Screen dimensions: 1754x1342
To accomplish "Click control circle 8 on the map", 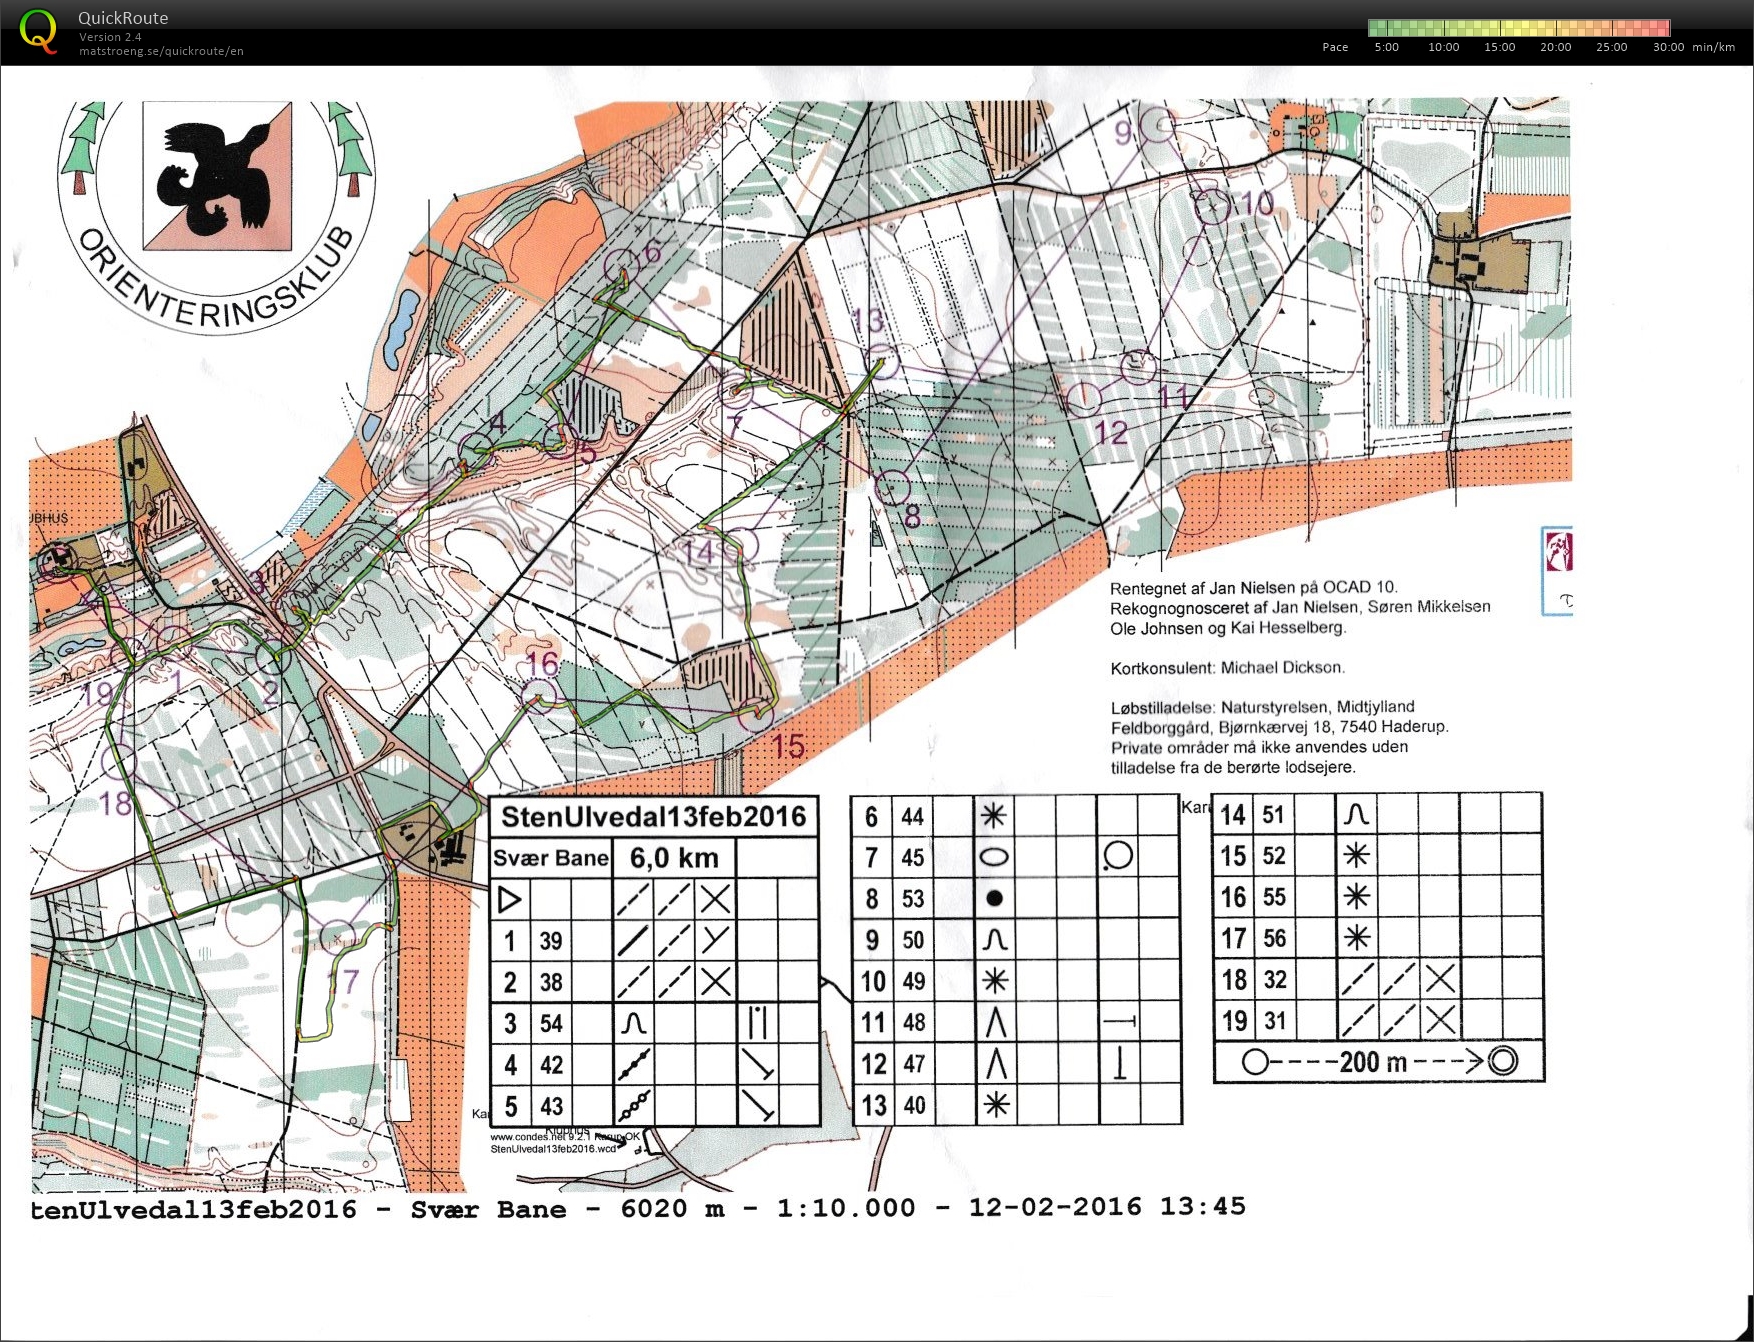I will (893, 488).
